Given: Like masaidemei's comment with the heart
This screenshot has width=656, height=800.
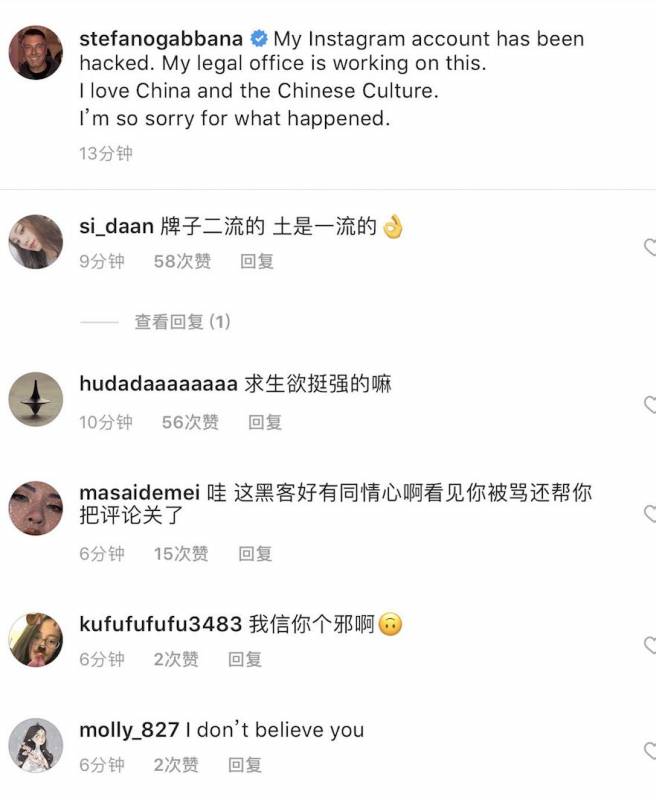Looking at the screenshot, I should pyautogui.click(x=650, y=514).
